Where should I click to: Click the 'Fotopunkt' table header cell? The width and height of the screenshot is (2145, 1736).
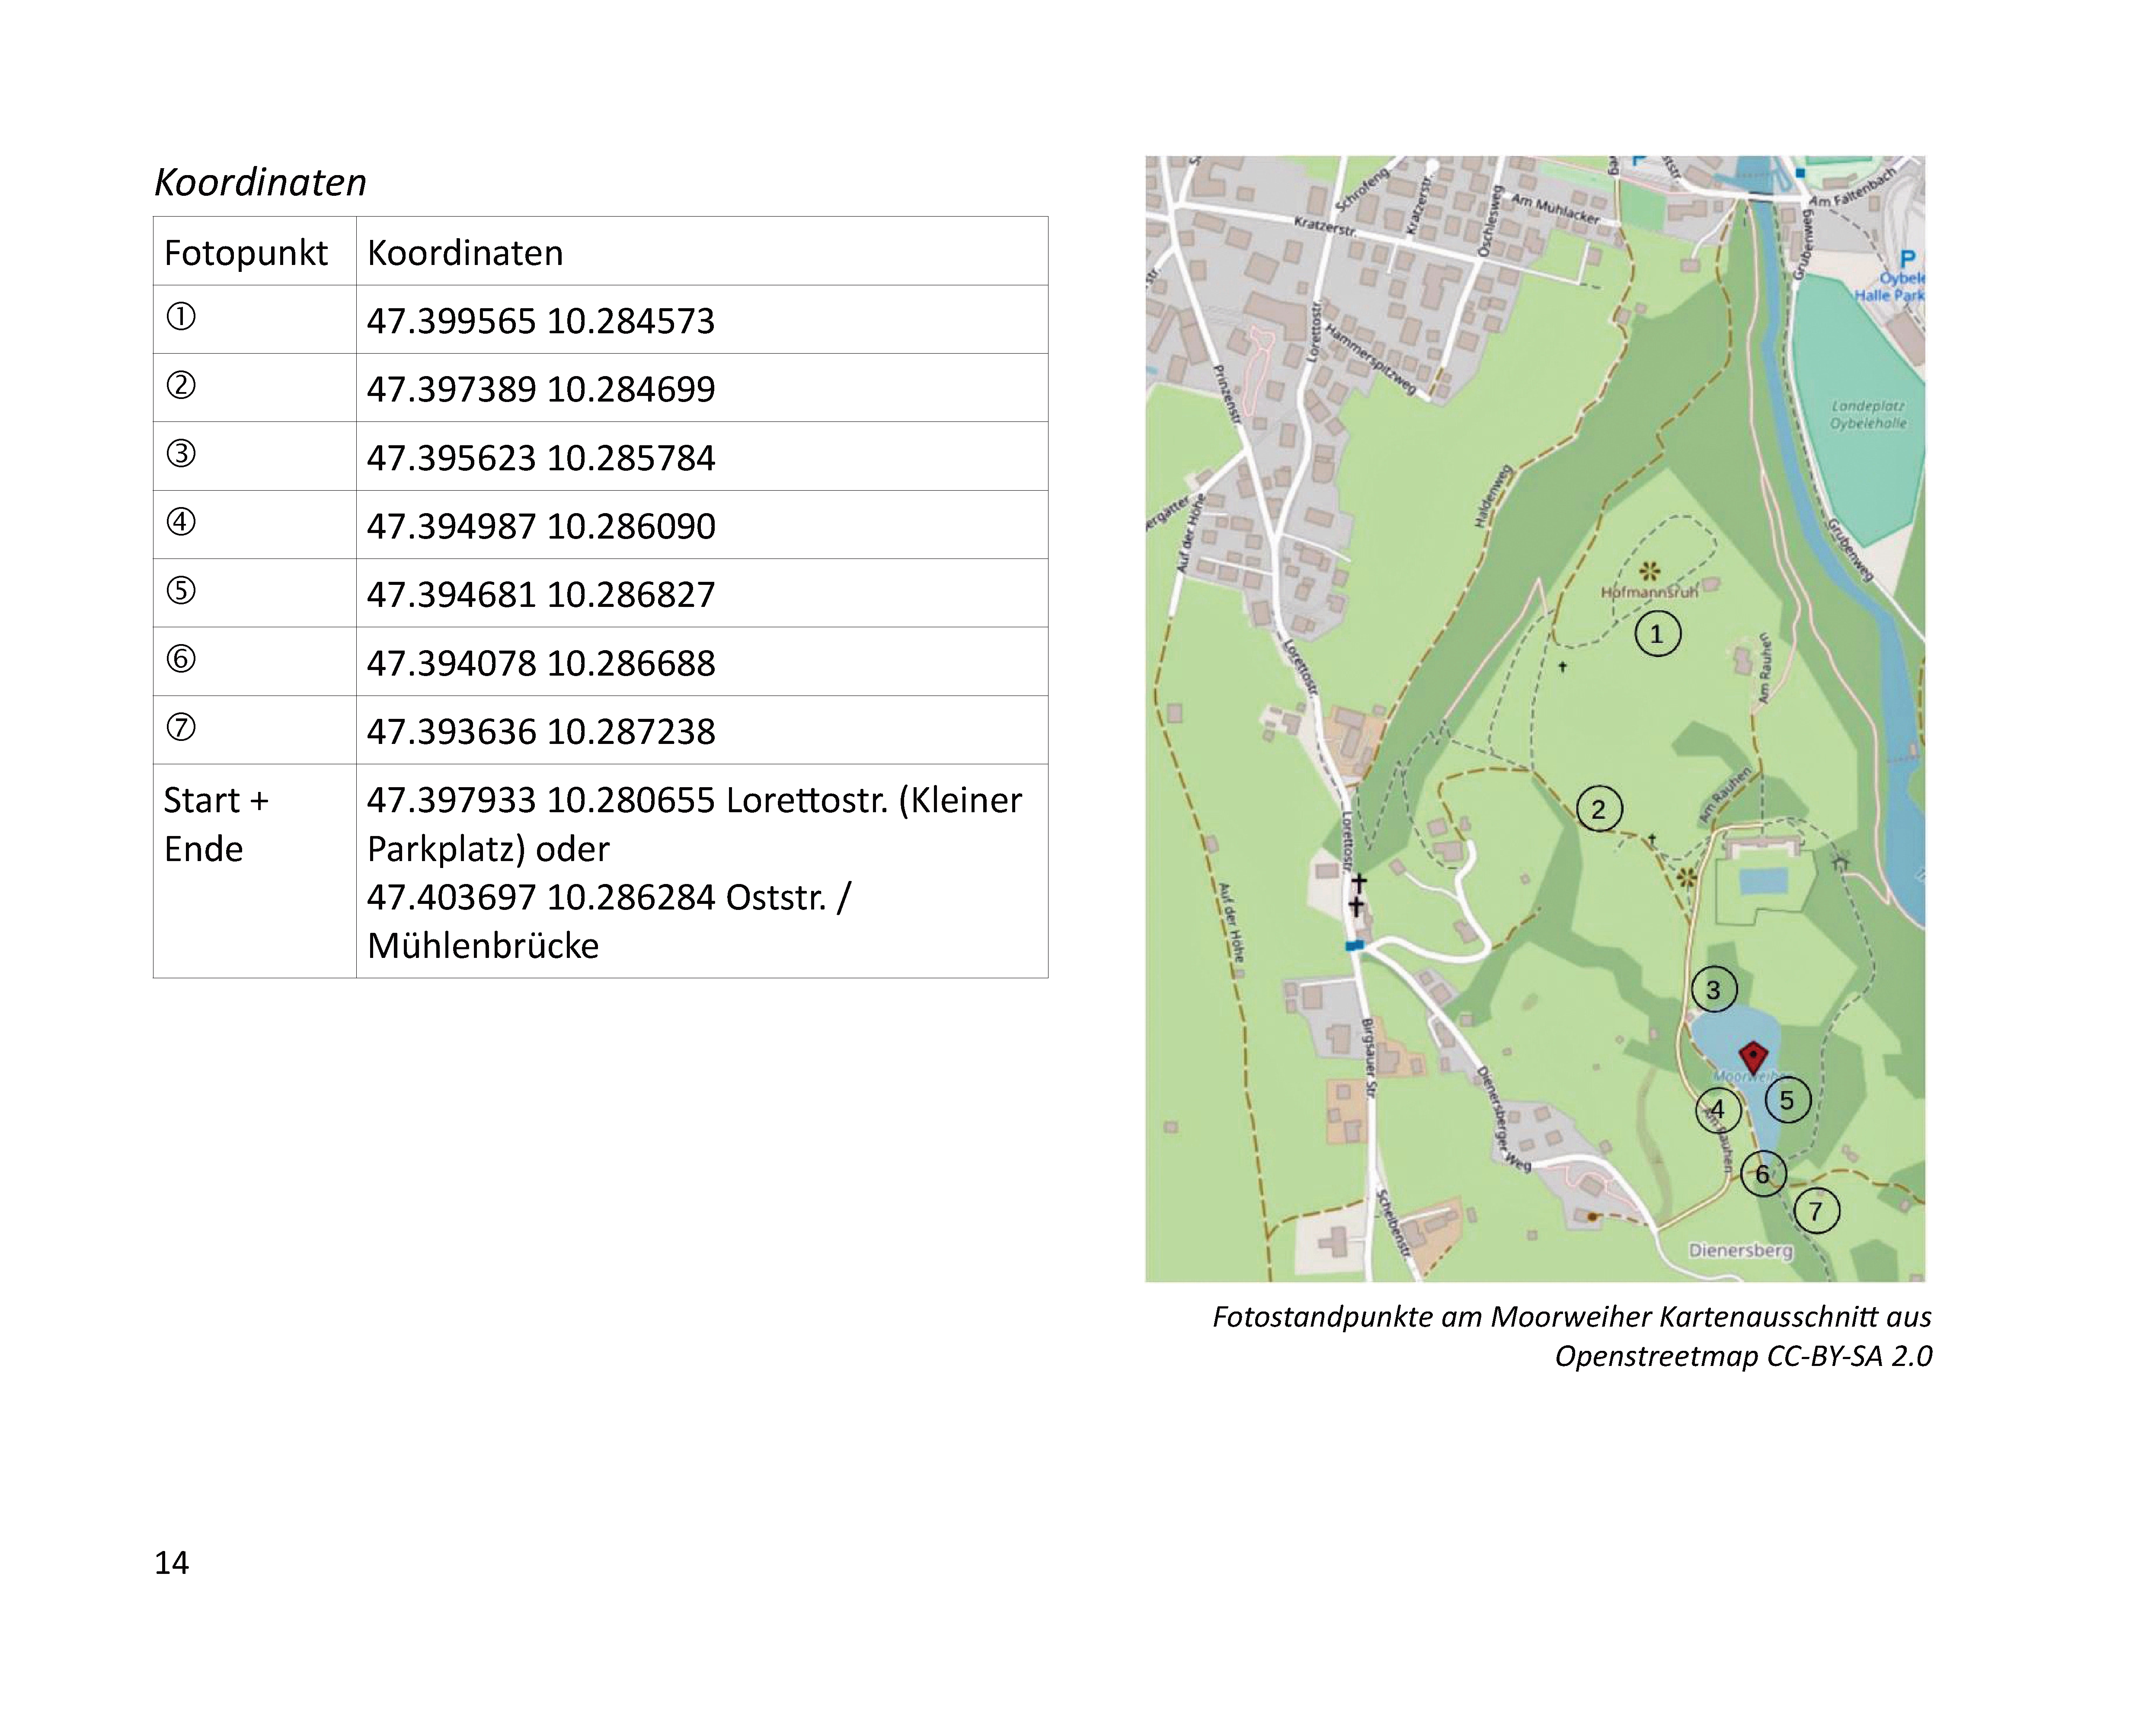[x=255, y=252]
